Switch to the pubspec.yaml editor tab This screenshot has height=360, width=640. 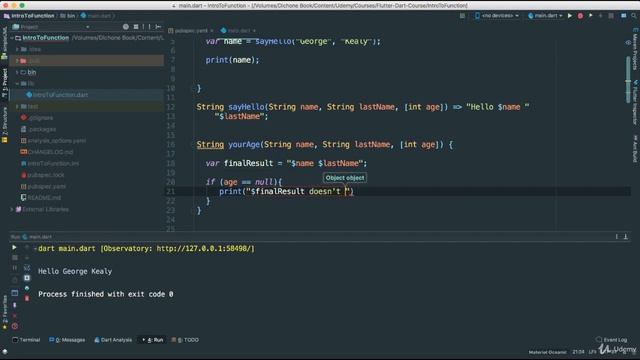pyautogui.click(x=191, y=31)
